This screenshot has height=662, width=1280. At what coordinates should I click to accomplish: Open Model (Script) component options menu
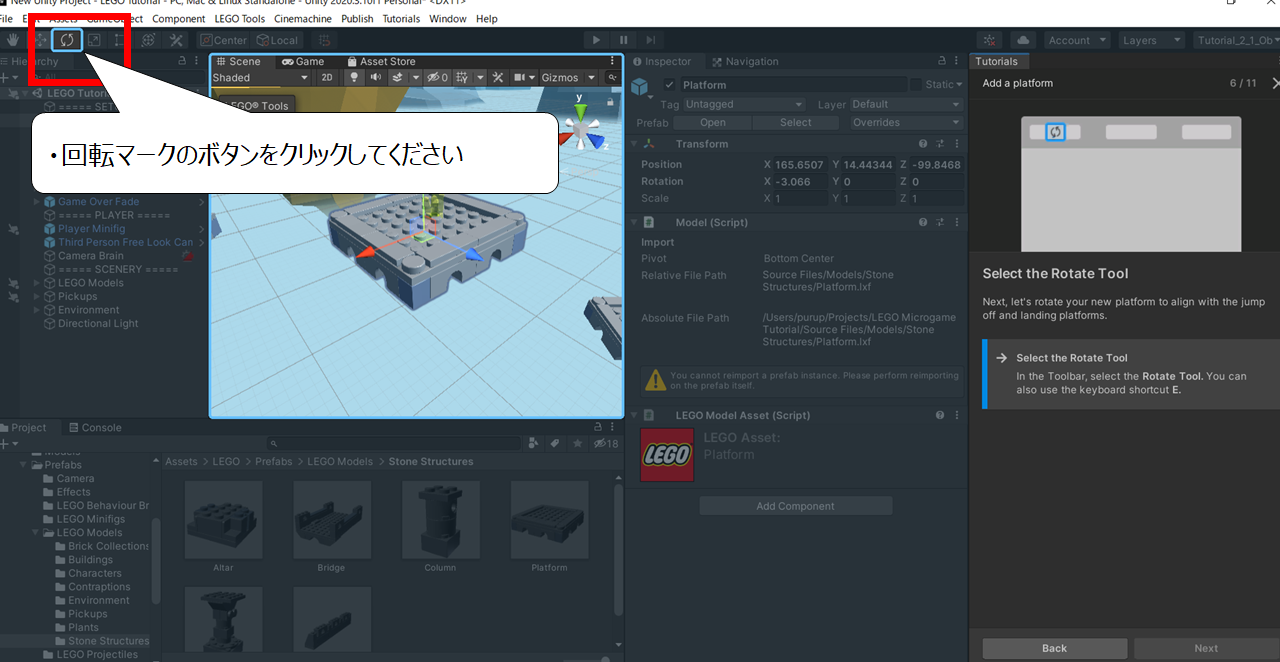click(957, 222)
